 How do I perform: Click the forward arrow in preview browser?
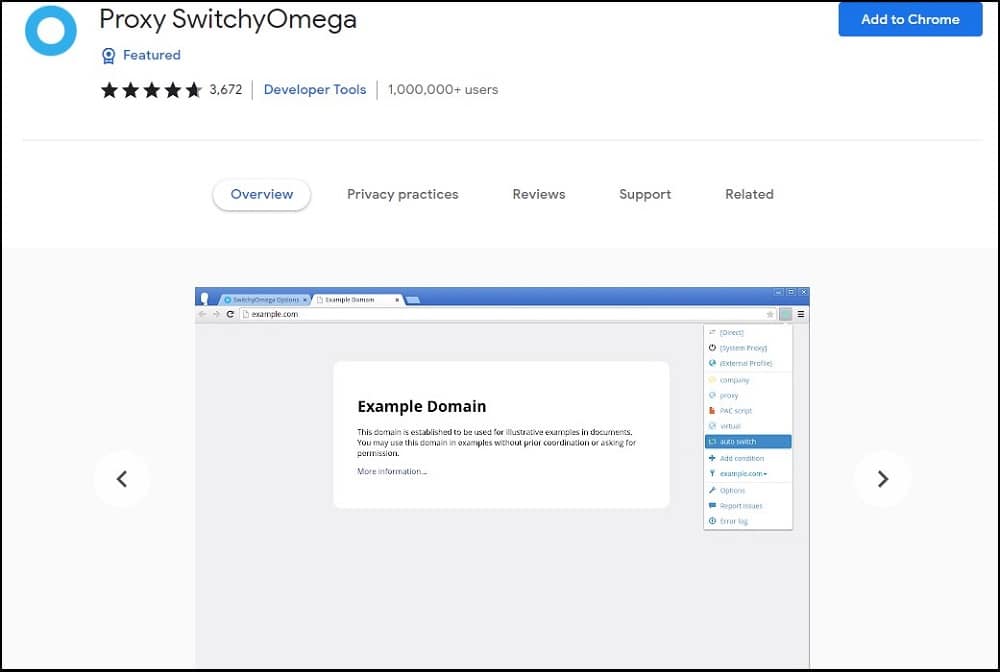coord(216,314)
